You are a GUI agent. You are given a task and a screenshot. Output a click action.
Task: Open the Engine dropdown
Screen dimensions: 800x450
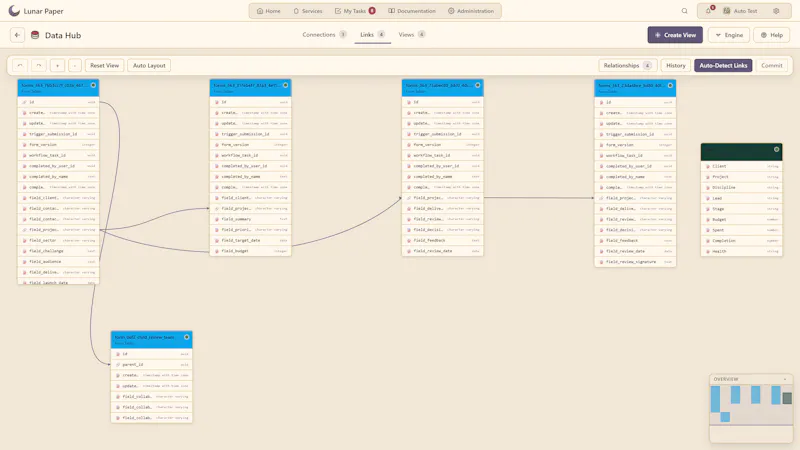tap(729, 35)
